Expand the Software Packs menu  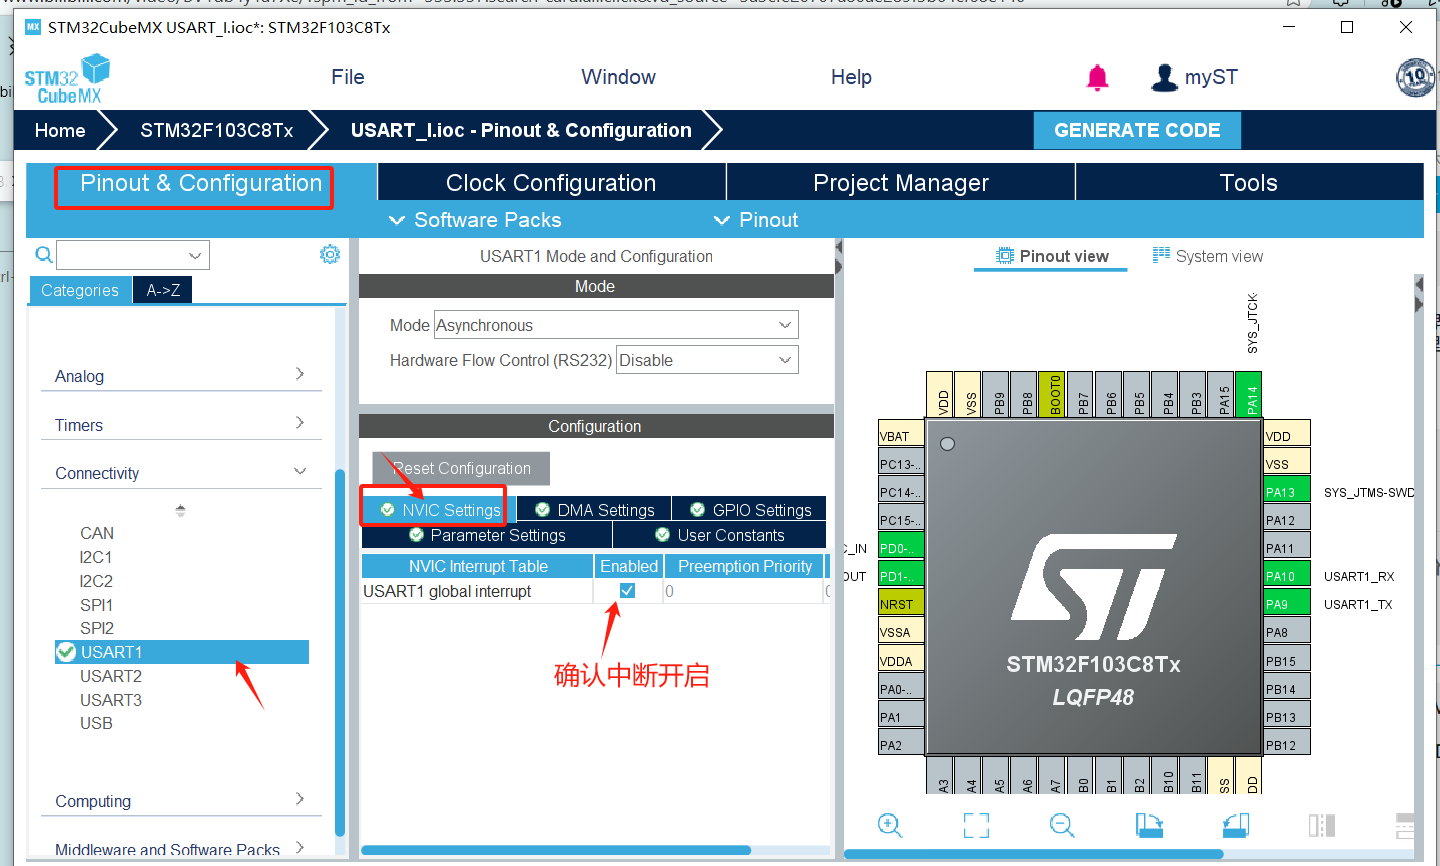tap(475, 220)
